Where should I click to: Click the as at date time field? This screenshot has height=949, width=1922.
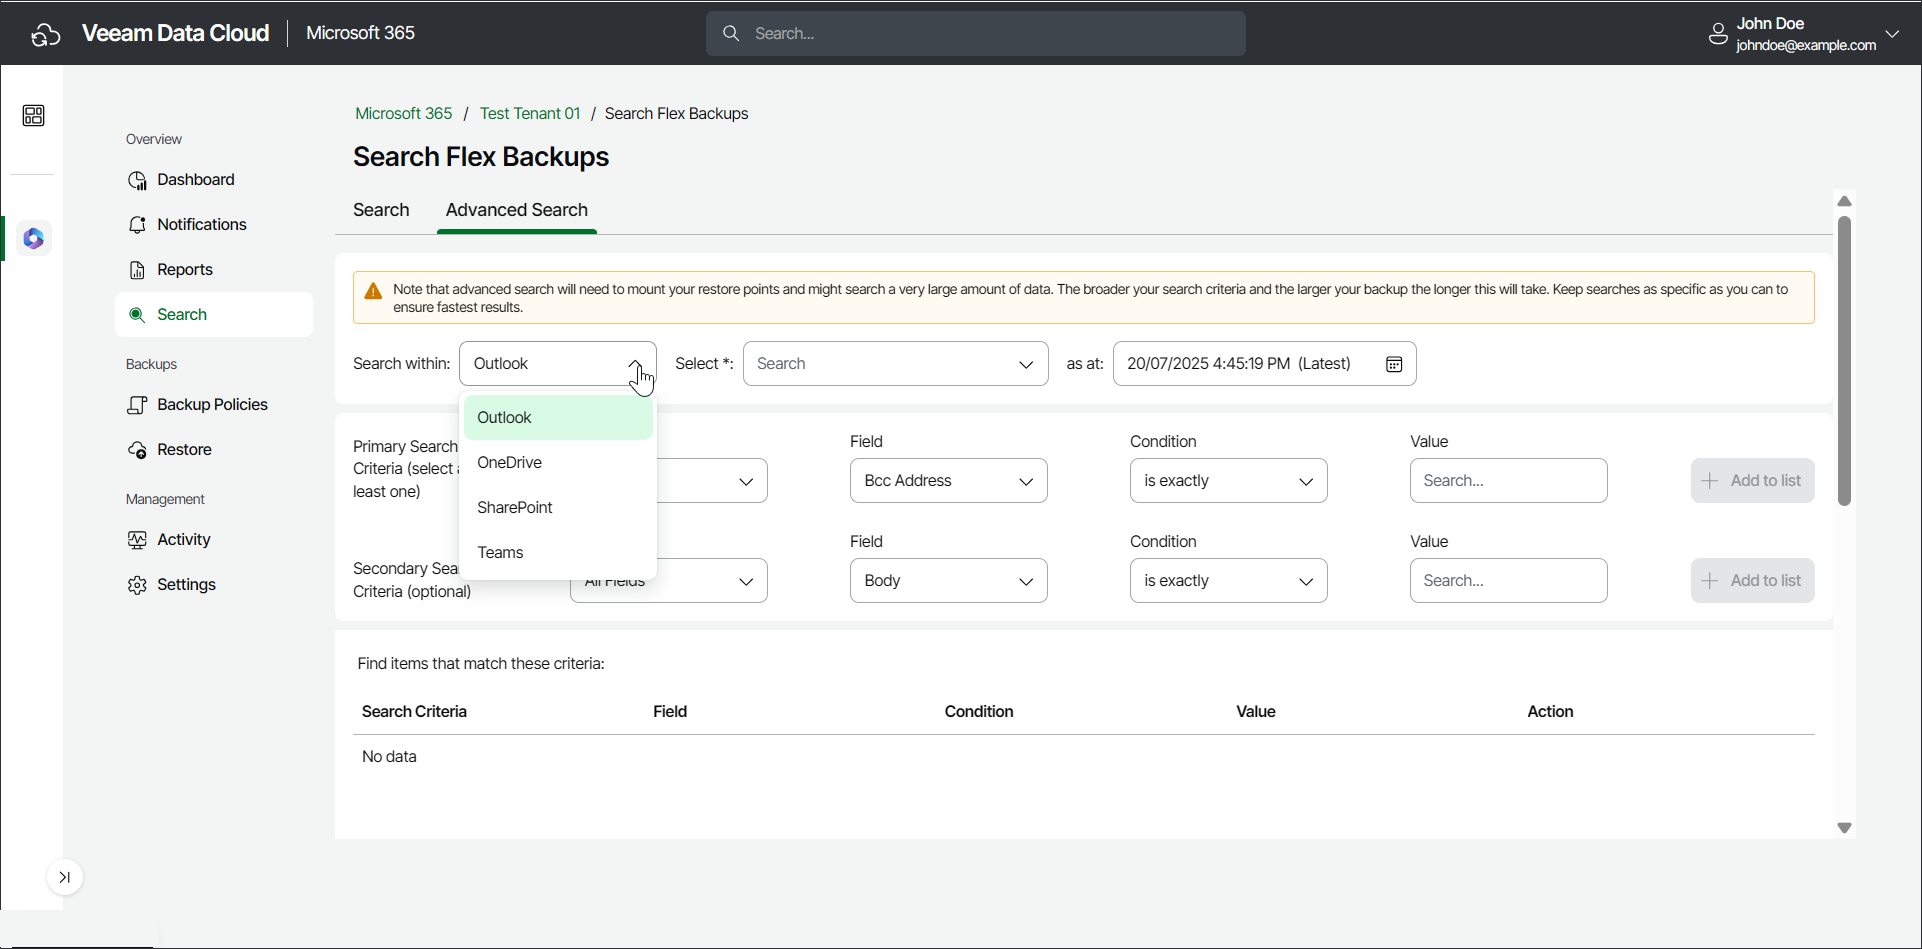(x=1265, y=364)
